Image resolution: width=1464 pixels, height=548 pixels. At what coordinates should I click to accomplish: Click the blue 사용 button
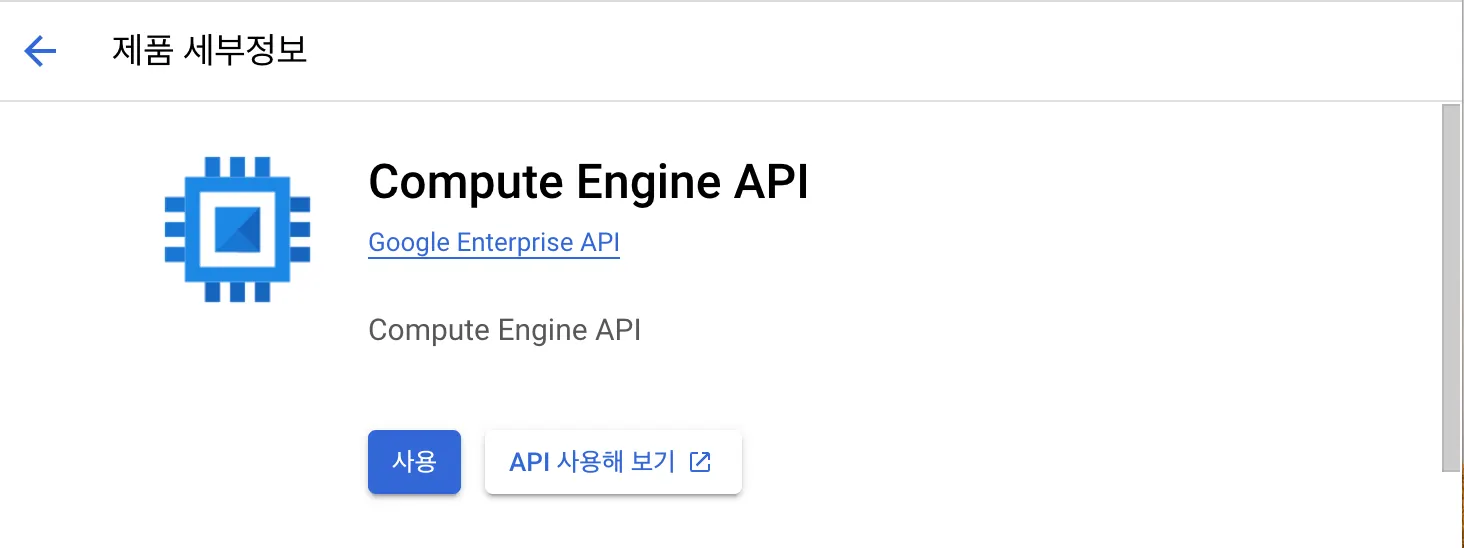tap(414, 462)
